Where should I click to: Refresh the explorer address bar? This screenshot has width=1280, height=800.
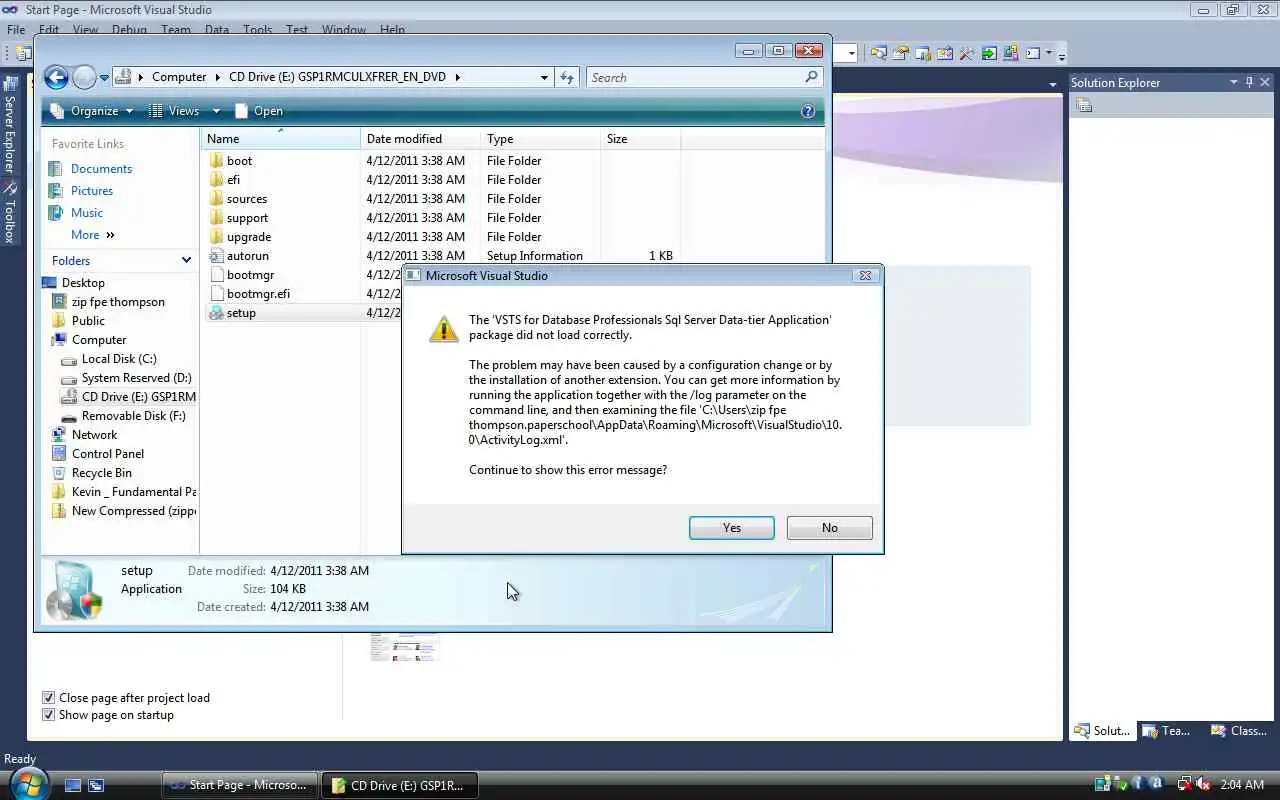click(x=567, y=77)
